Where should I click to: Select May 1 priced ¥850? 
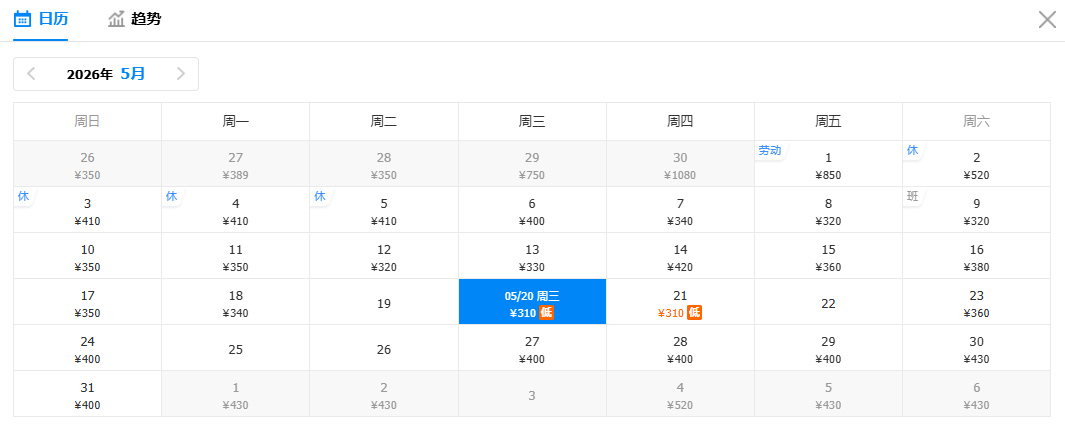point(828,164)
